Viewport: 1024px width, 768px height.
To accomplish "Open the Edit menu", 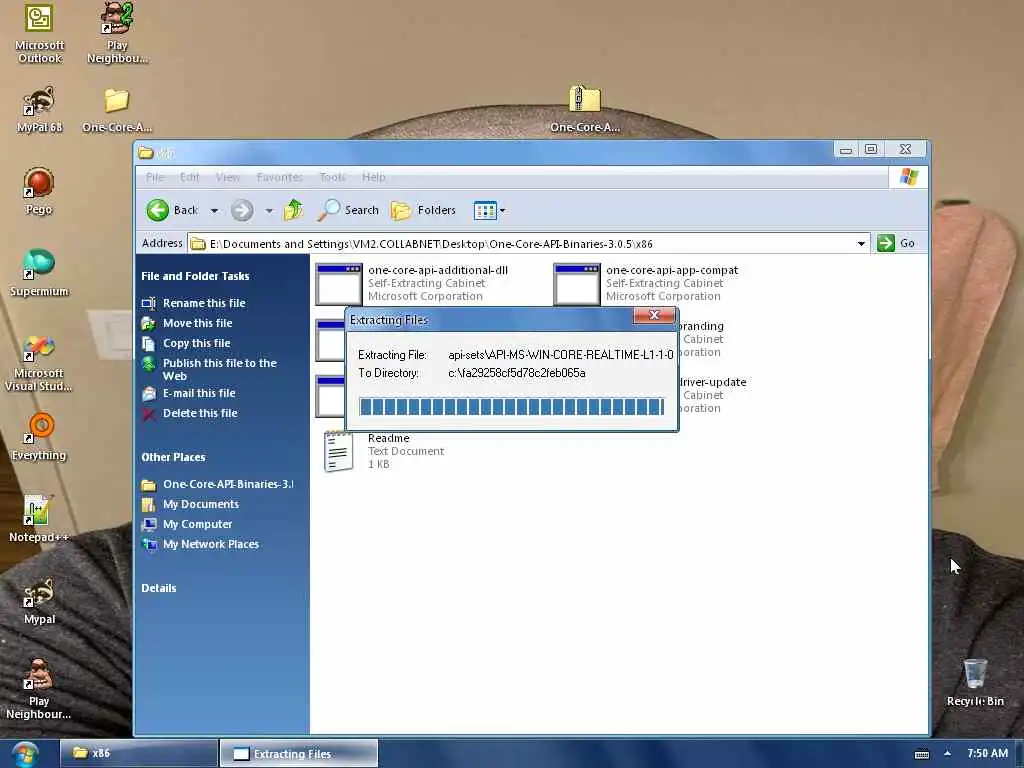I will [189, 178].
